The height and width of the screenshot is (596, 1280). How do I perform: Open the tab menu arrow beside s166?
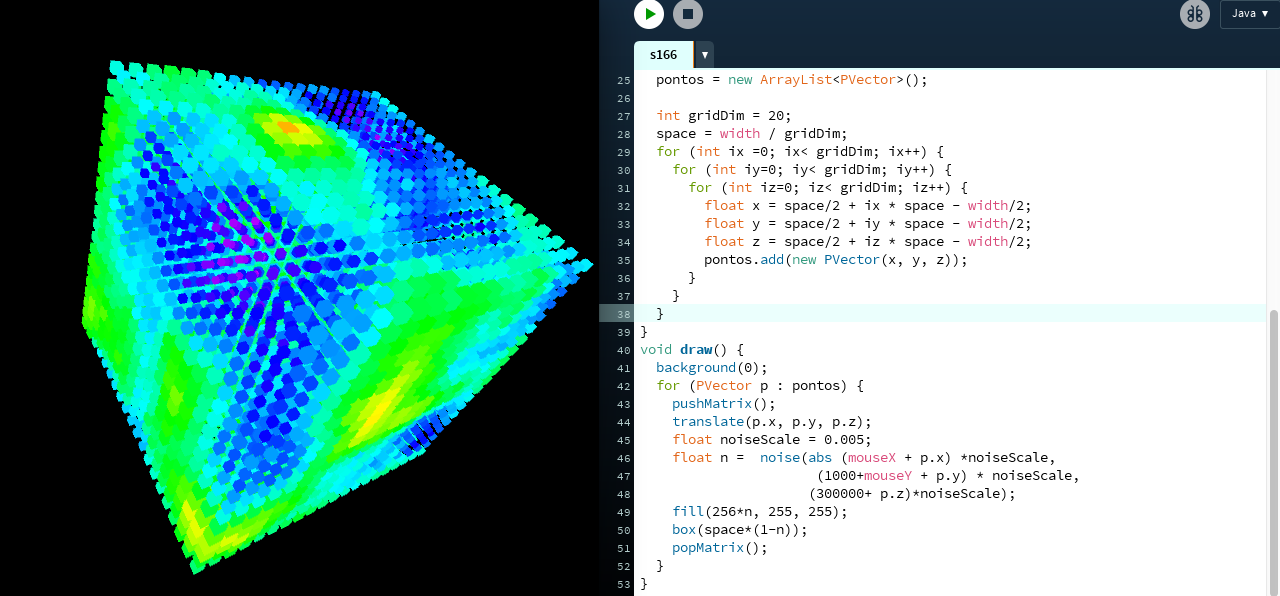coord(704,55)
